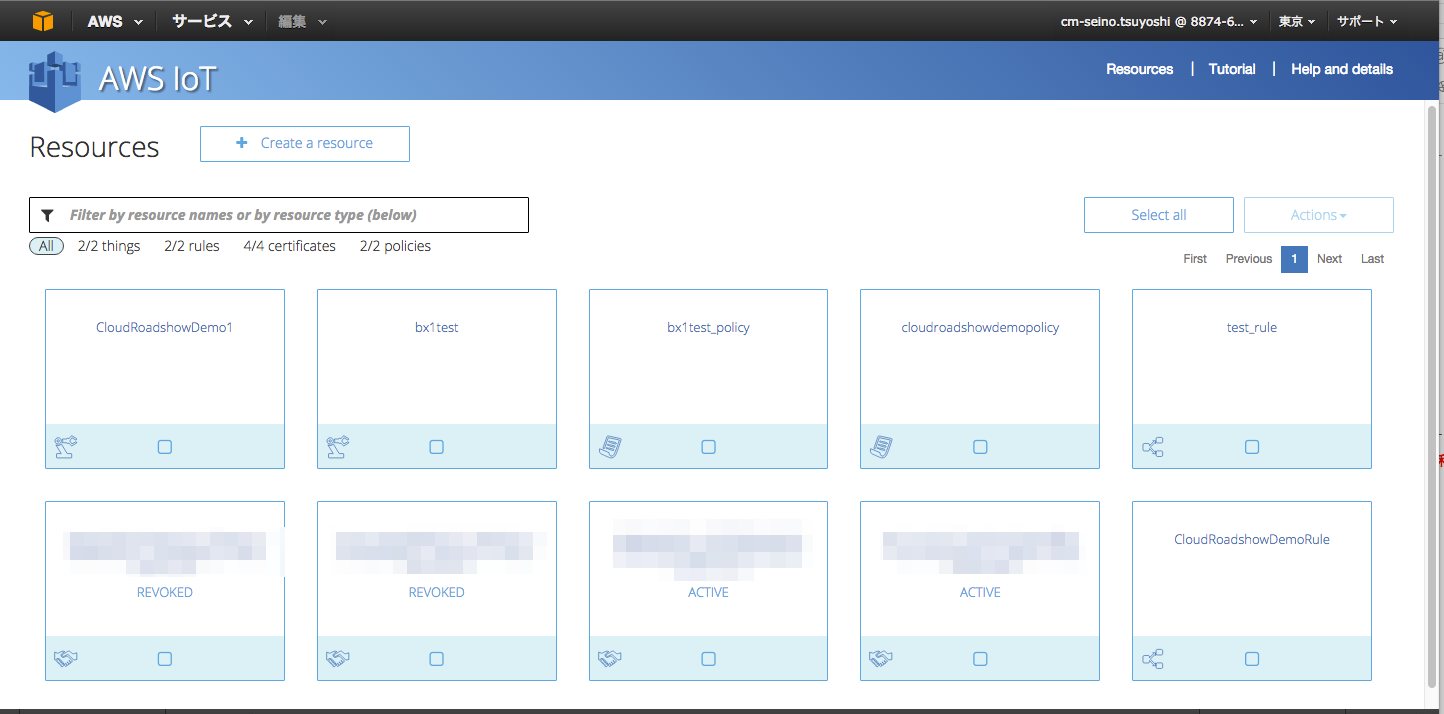This screenshot has height=714, width=1444.
Task: Open the CloudRoadshowDemo1 resource
Action: (164, 327)
